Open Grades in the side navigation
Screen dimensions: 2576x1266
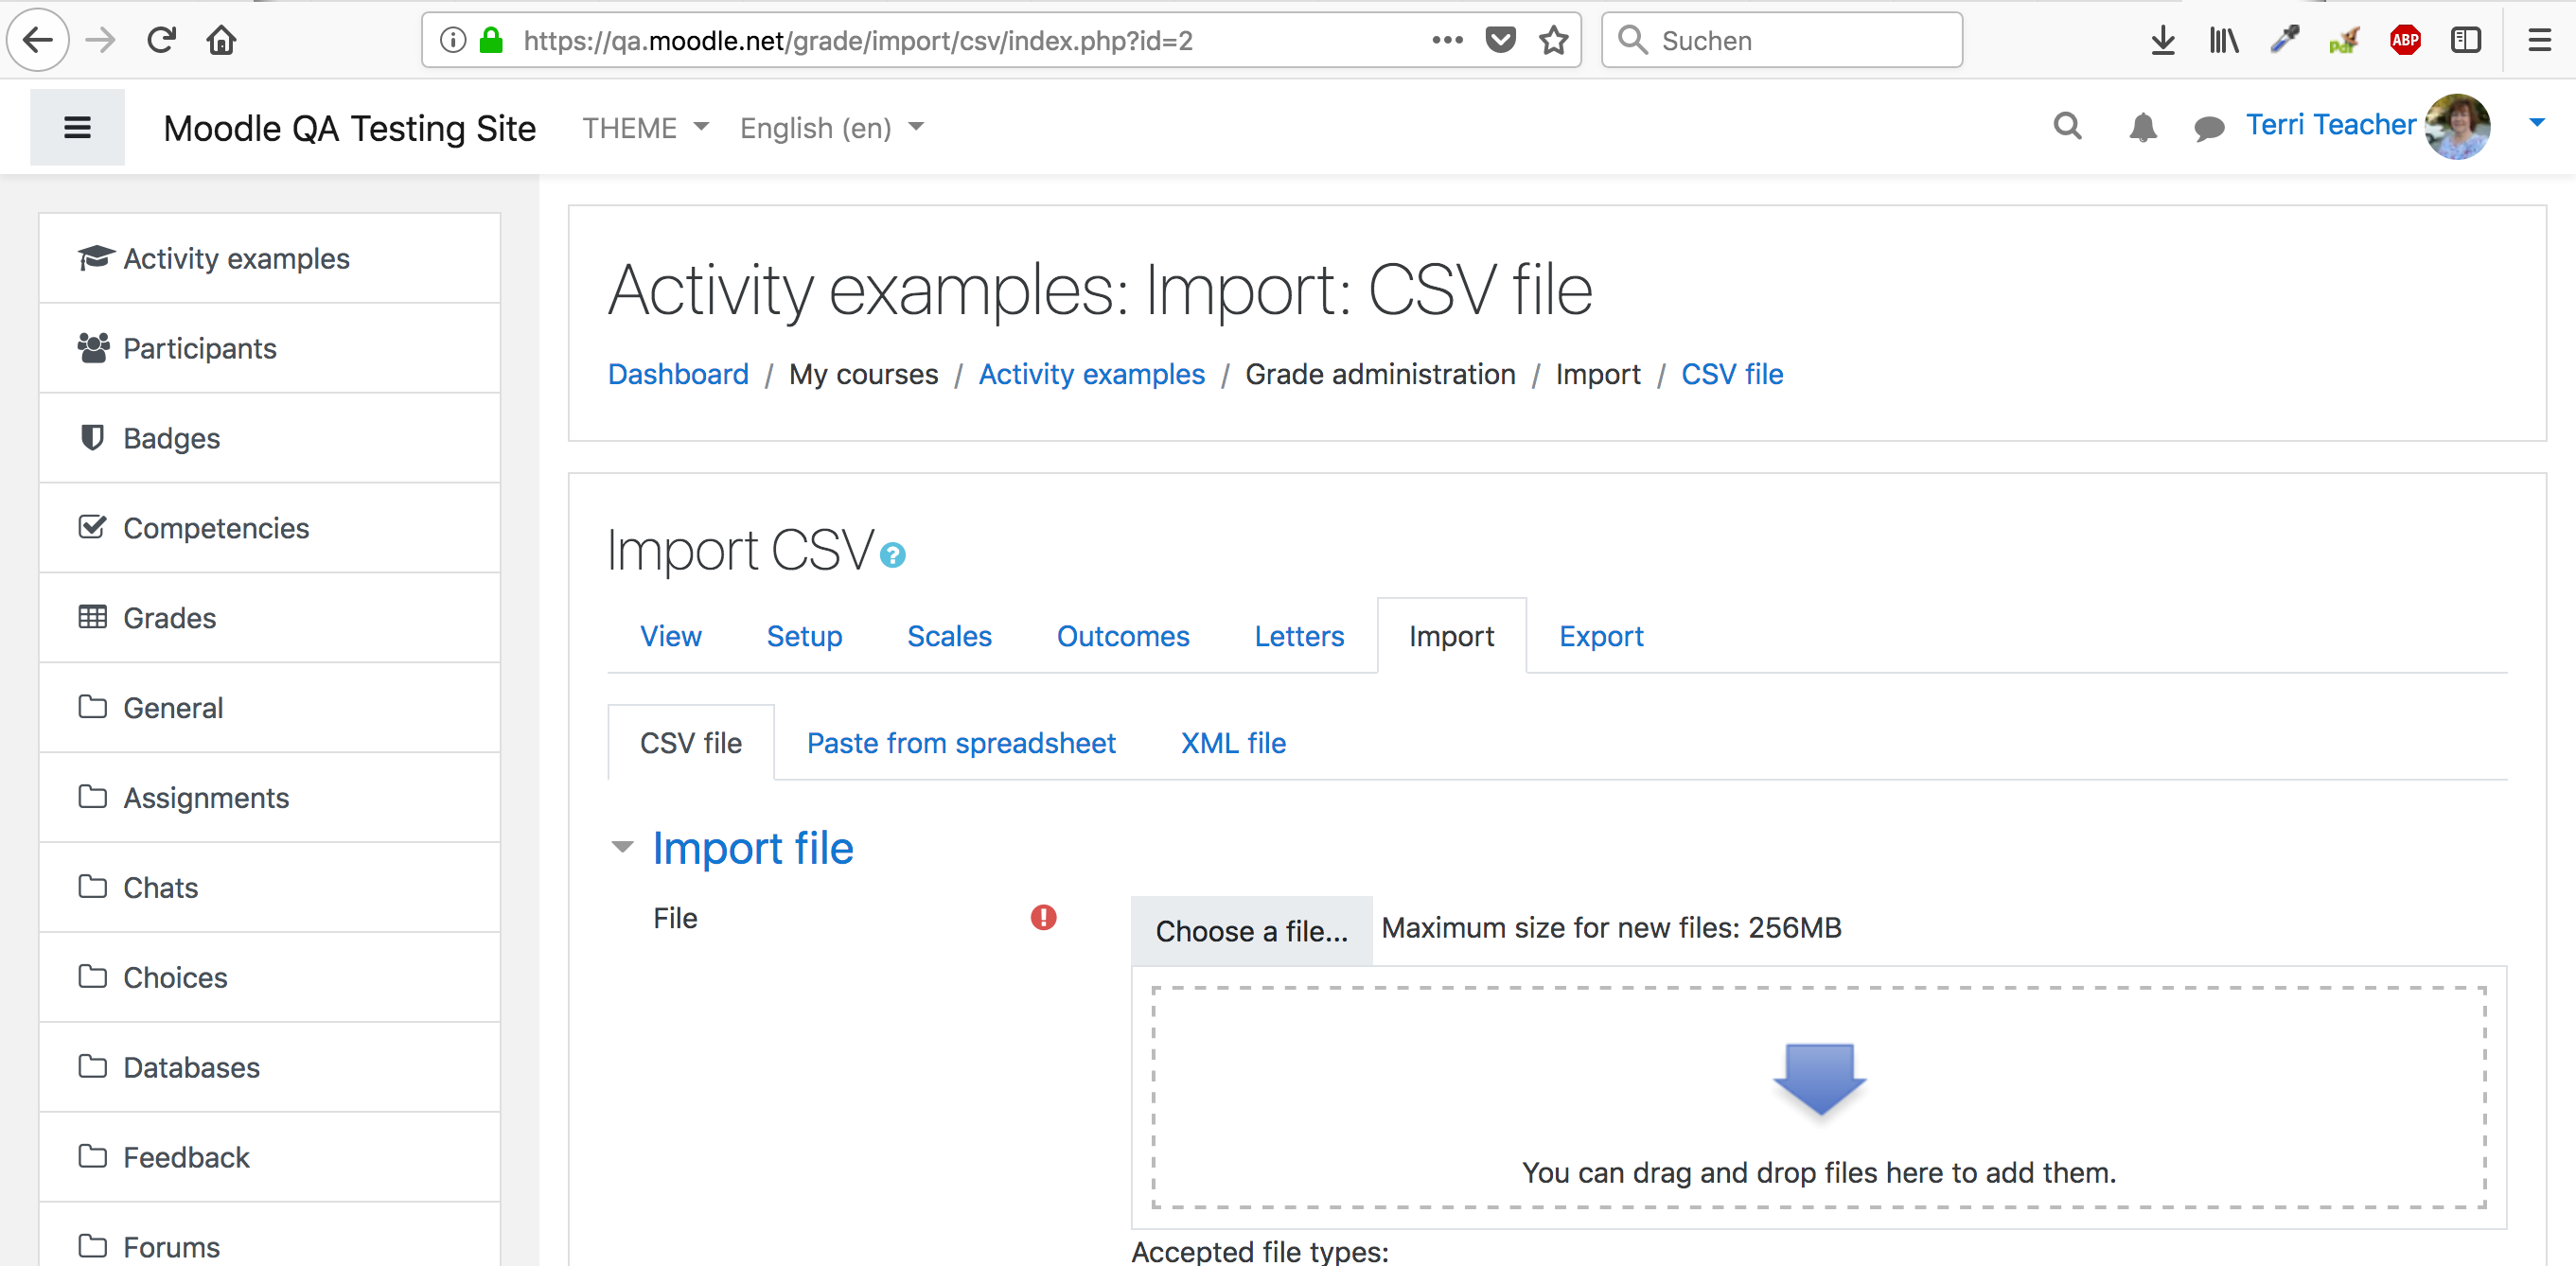(x=269, y=617)
